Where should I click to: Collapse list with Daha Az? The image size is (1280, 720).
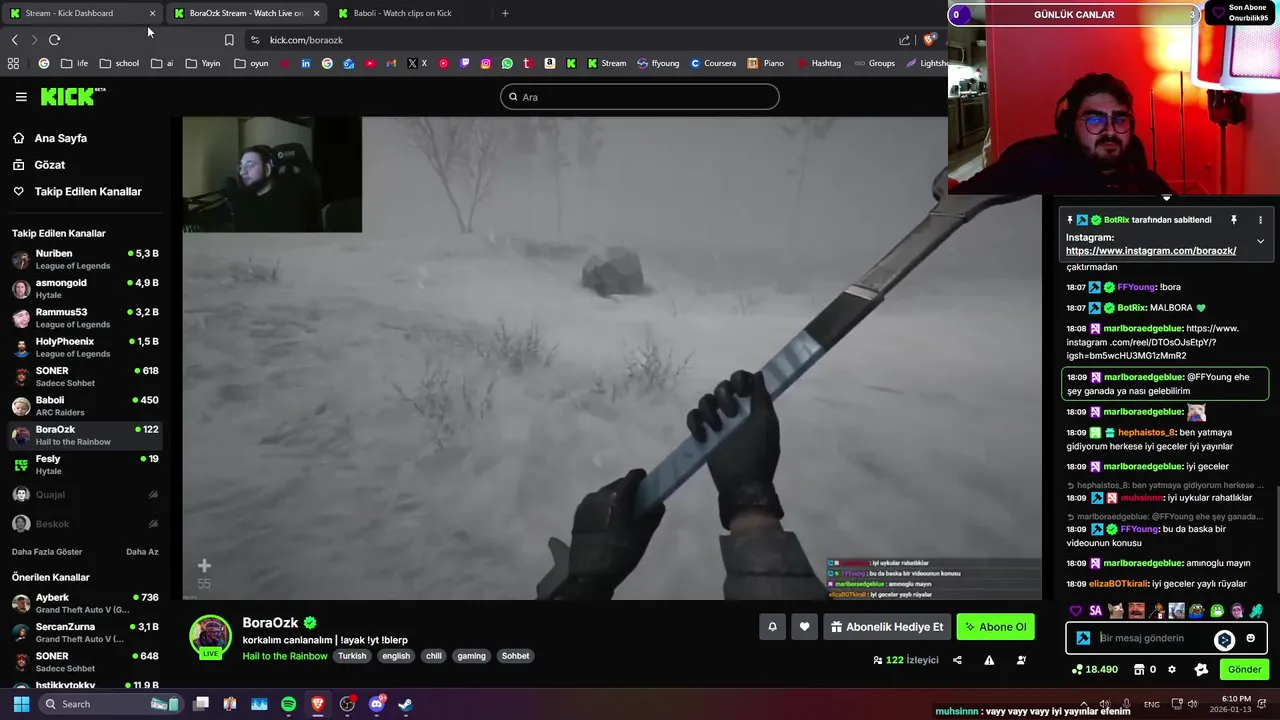142,552
